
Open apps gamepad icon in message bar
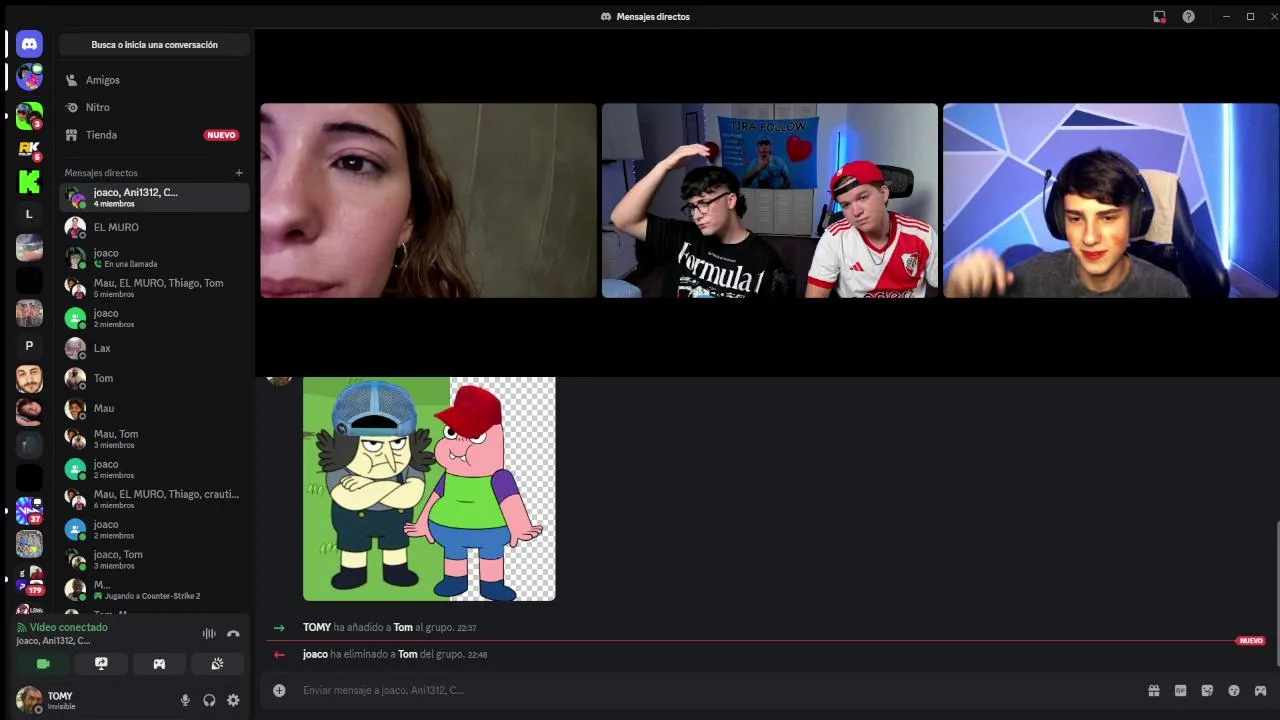tap(1260, 690)
